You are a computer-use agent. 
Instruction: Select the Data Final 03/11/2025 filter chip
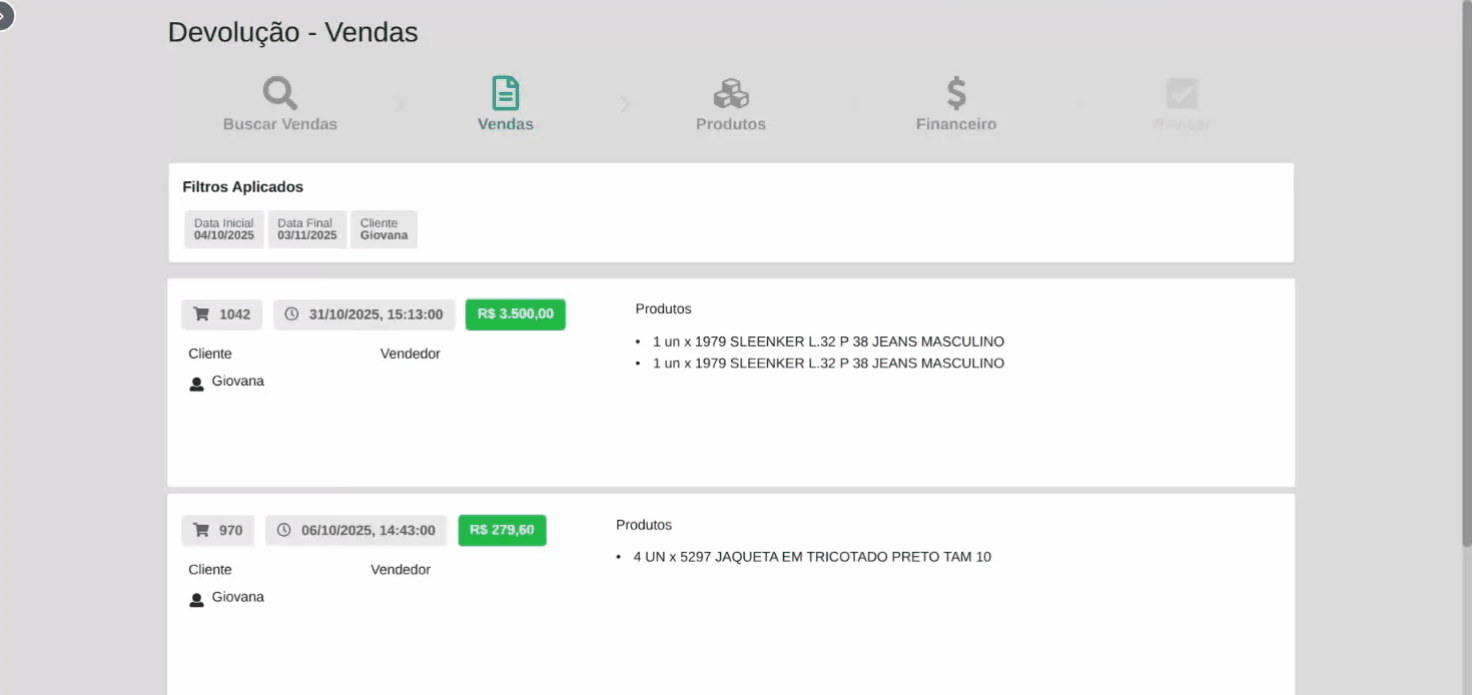click(x=307, y=229)
